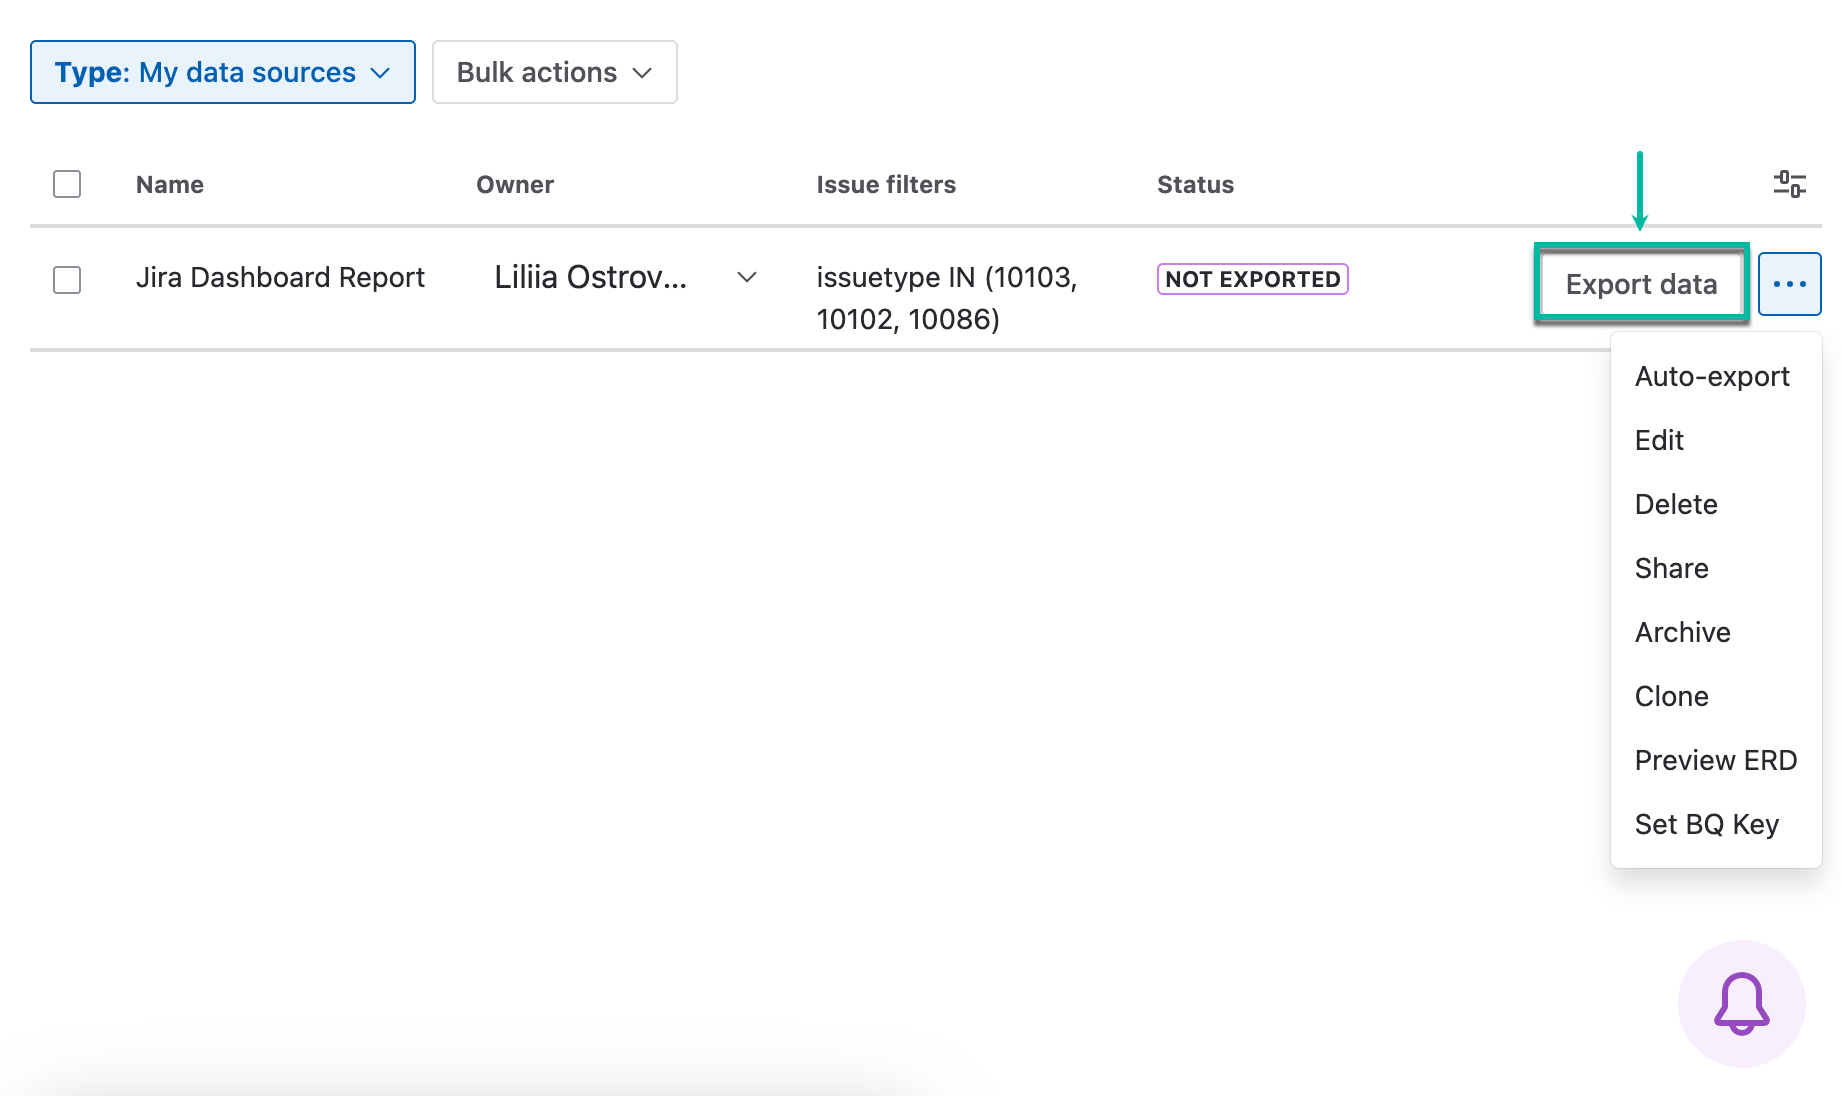Select Share in the actions menu
This screenshot has width=1842, height=1096.
pos(1716,568)
